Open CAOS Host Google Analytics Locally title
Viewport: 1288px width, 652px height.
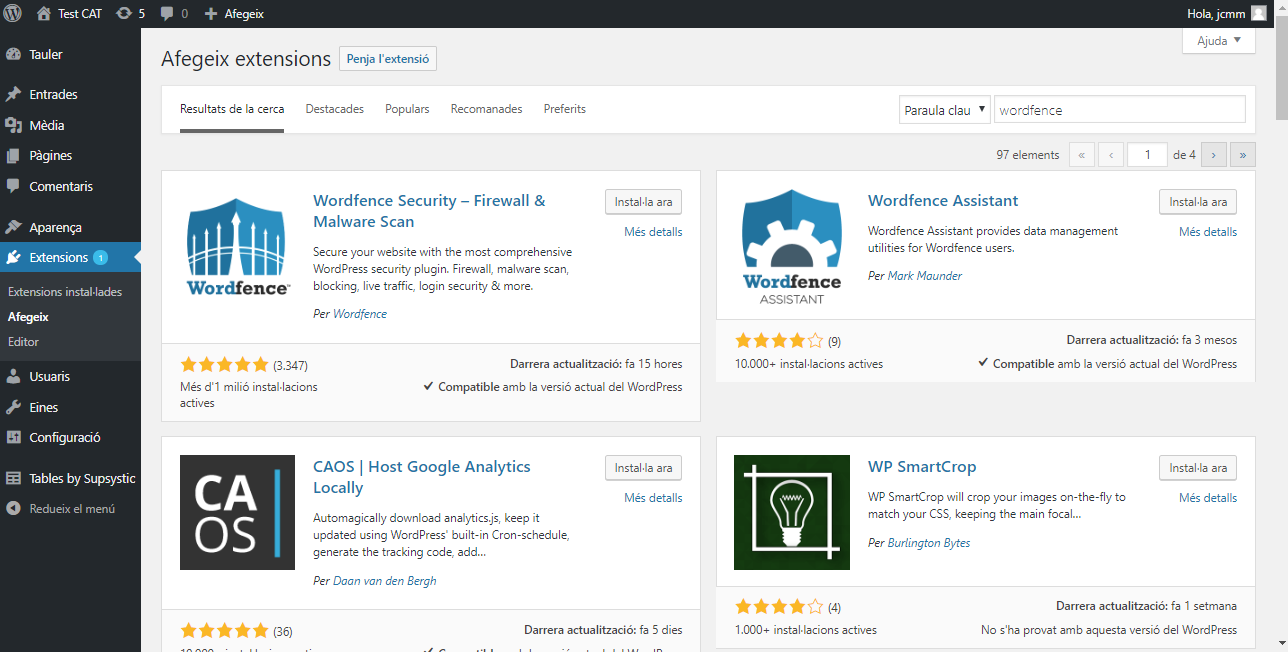coord(422,477)
